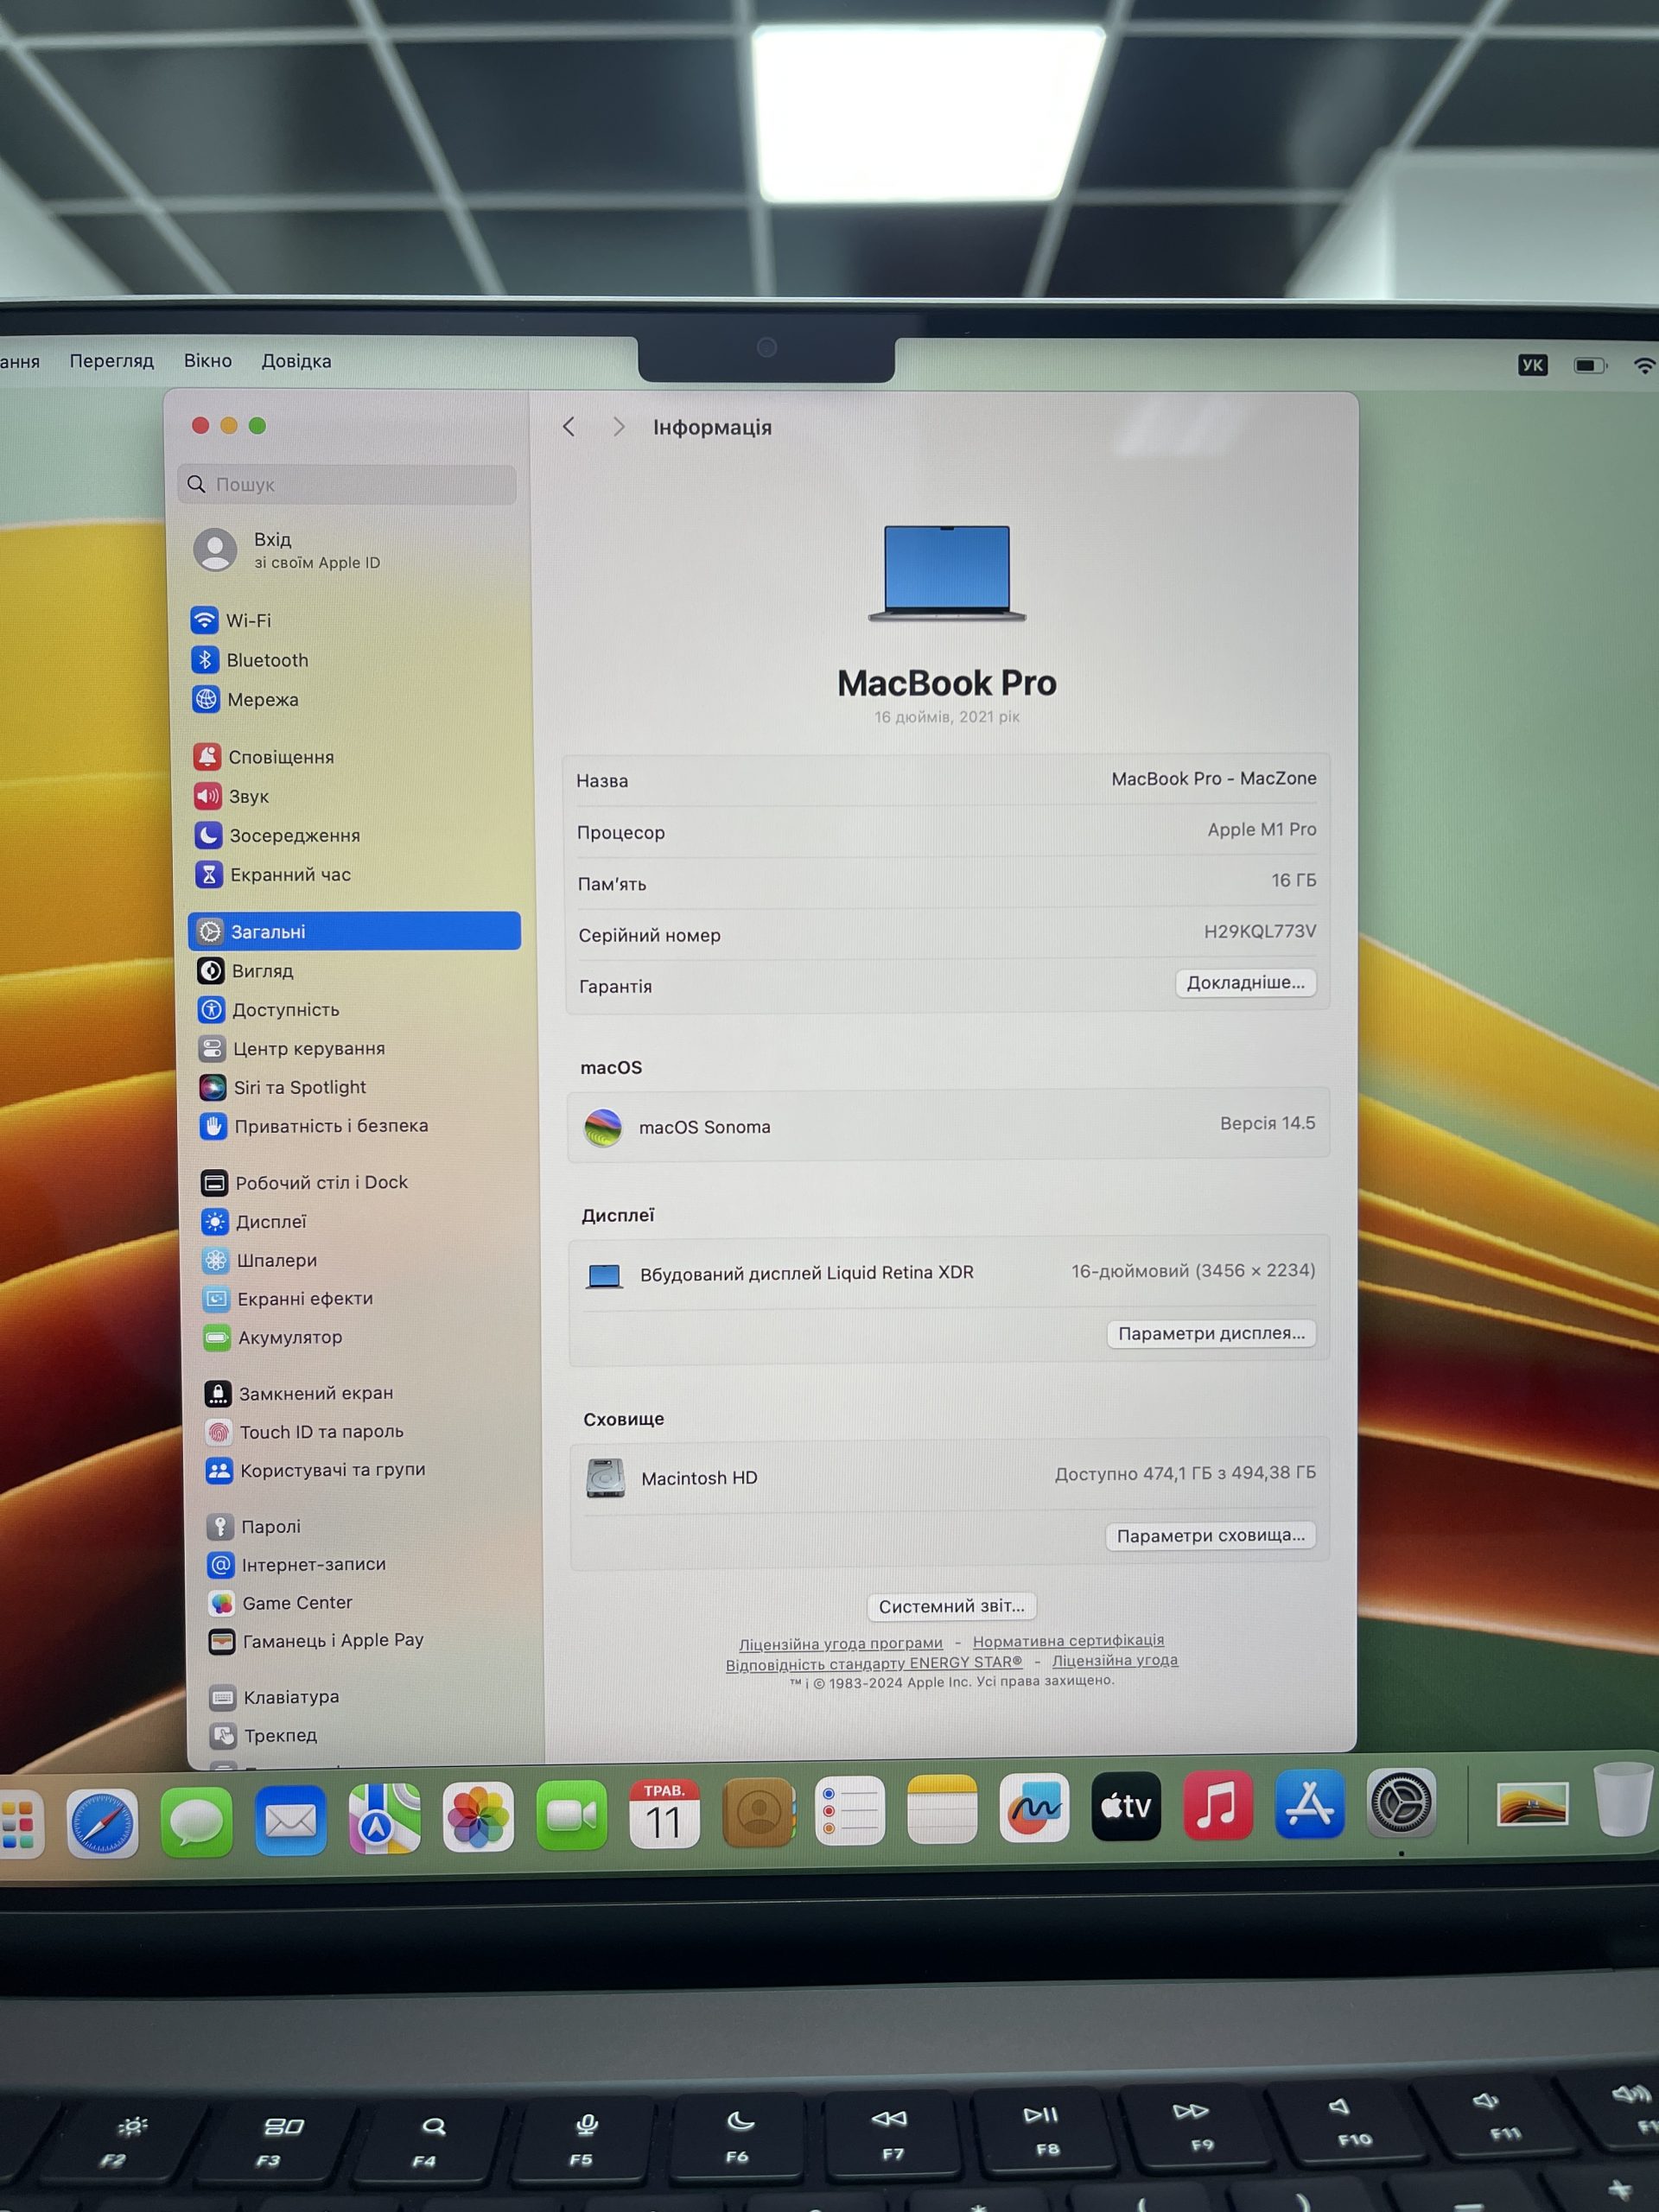Screen dimensions: 1659x2212
Task: Open App Store from the Dock
Action: pyautogui.click(x=1310, y=1804)
